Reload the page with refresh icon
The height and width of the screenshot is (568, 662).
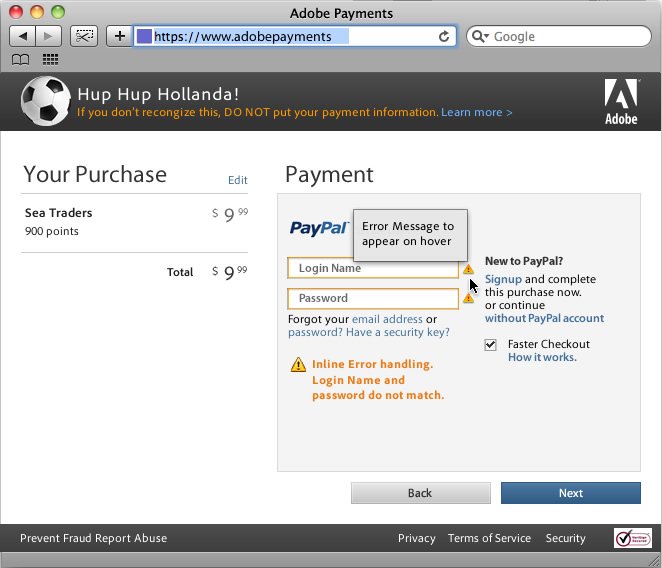(x=444, y=36)
